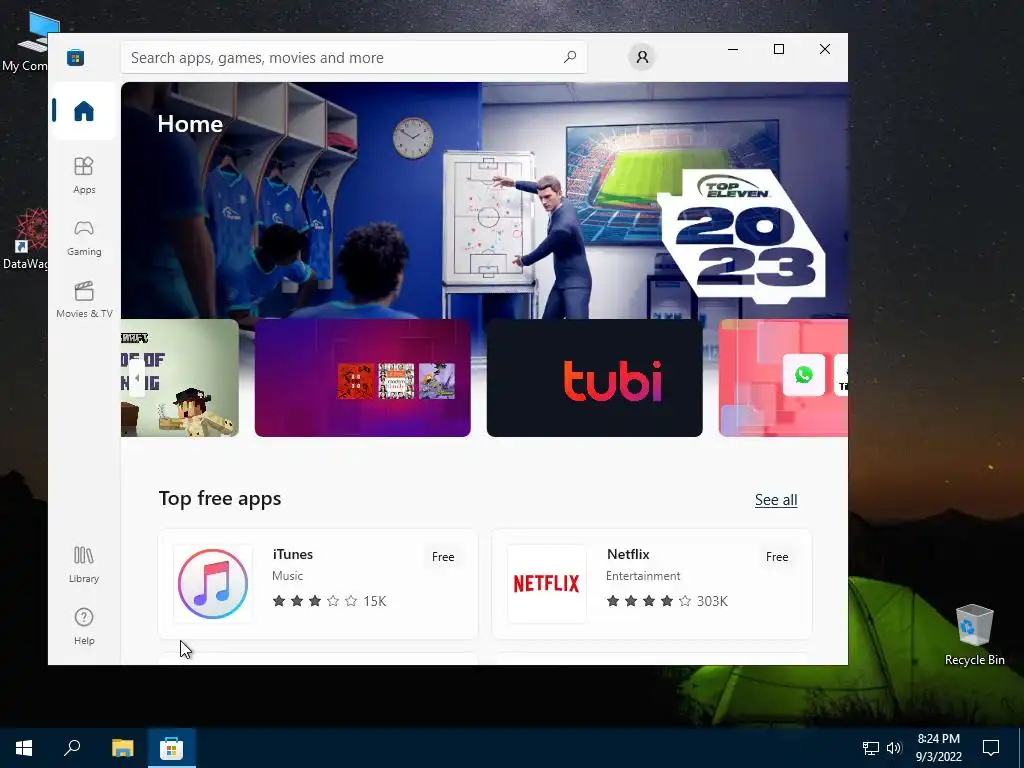
Task: Open the Tubi promo card
Action: coord(594,377)
